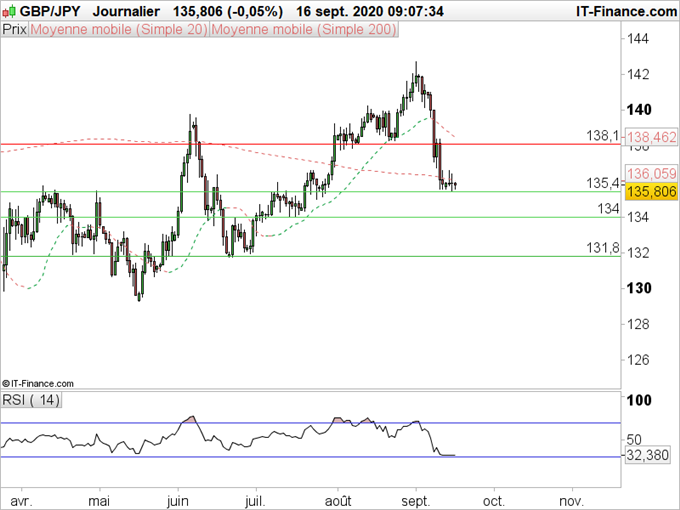This screenshot has height=510, width=680.
Task: Click the 128 price axis label
Action: (x=638, y=324)
